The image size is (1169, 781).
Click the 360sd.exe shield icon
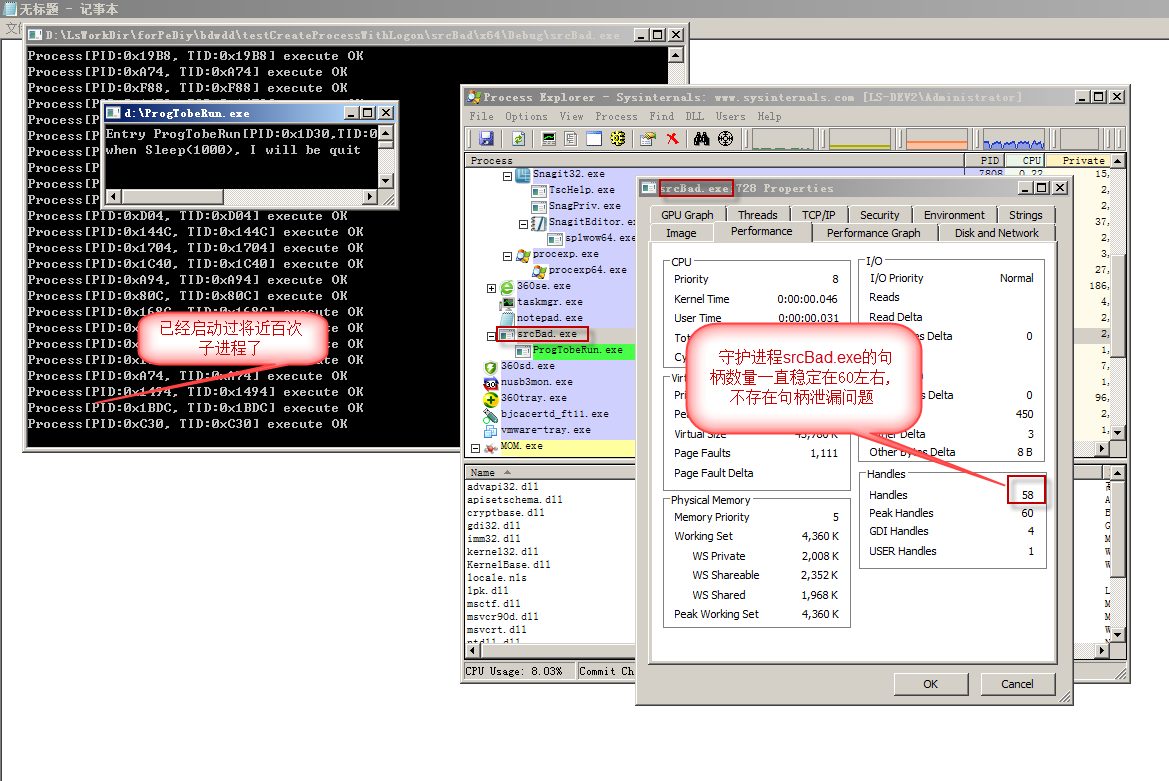[491, 367]
